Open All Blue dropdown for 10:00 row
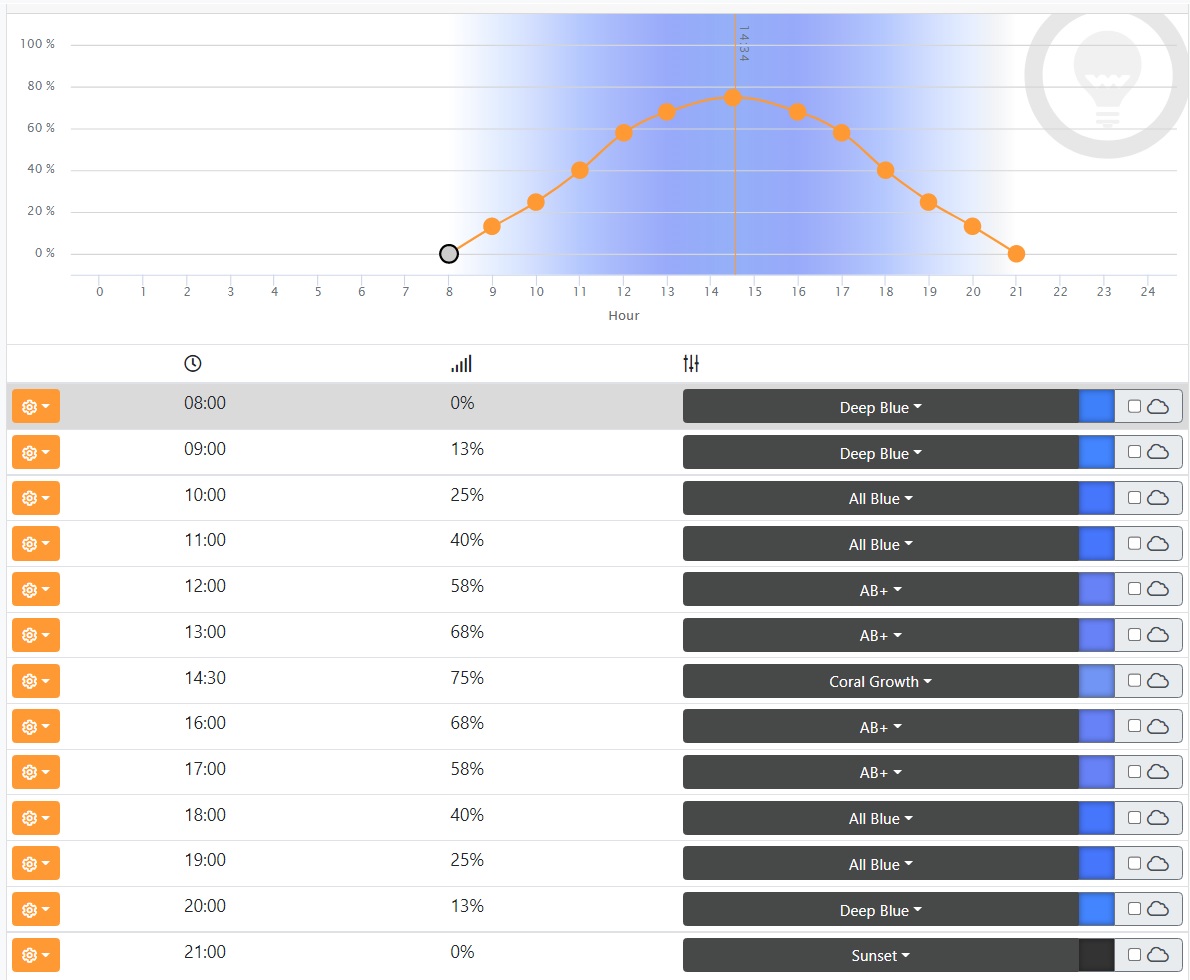The height and width of the screenshot is (980, 1190). pos(880,499)
